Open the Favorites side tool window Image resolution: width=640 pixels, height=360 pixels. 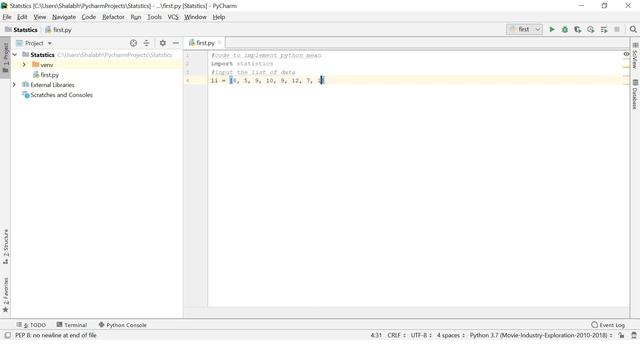click(x=5, y=295)
